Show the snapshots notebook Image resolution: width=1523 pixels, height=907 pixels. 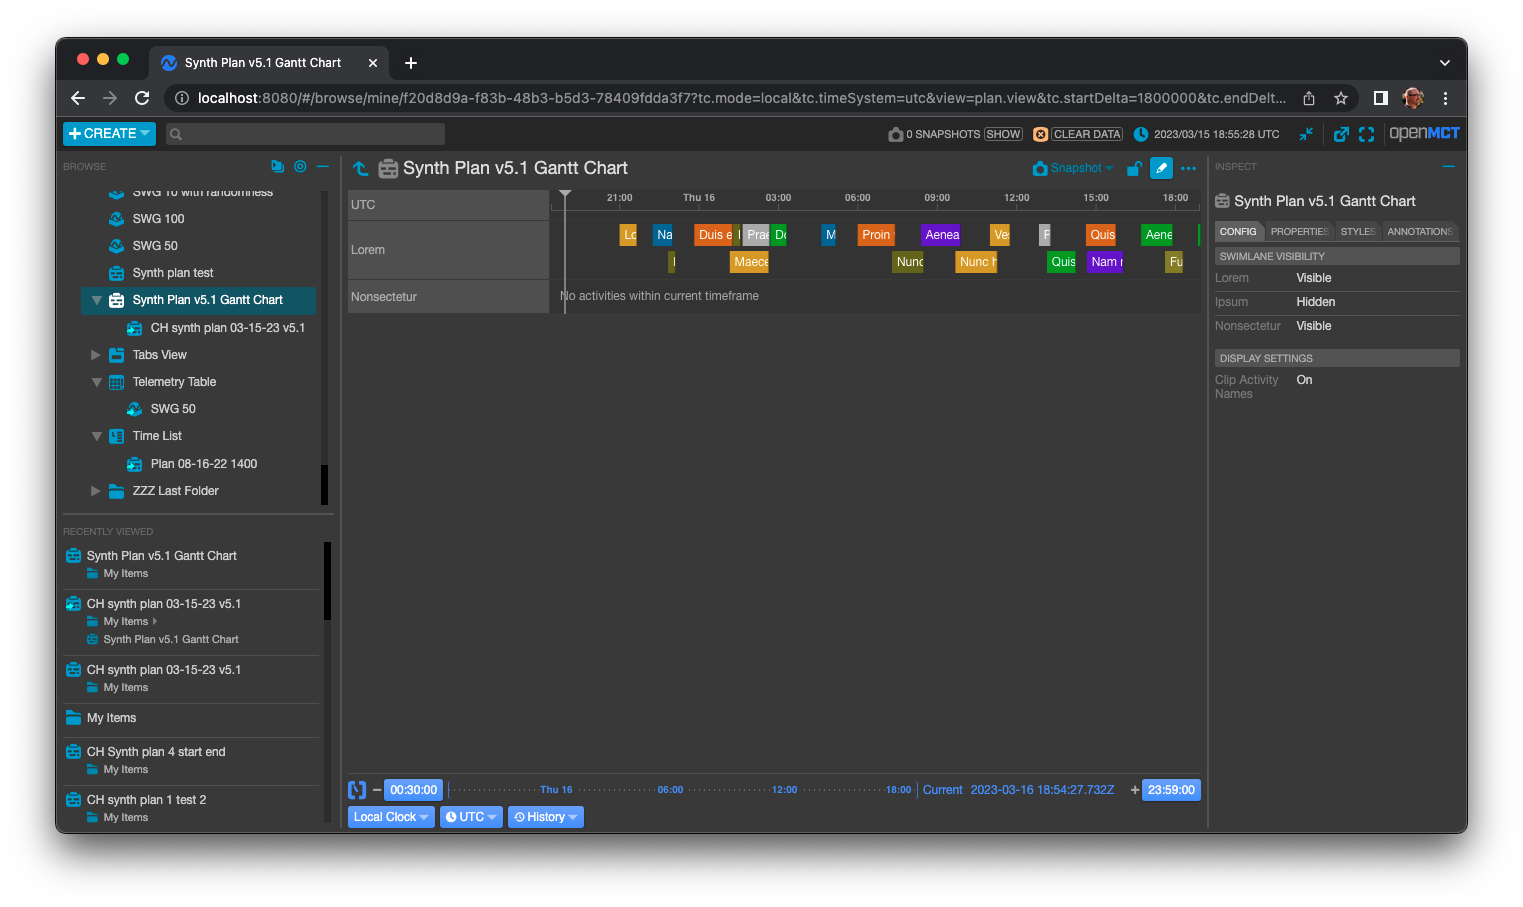[x=1003, y=134]
